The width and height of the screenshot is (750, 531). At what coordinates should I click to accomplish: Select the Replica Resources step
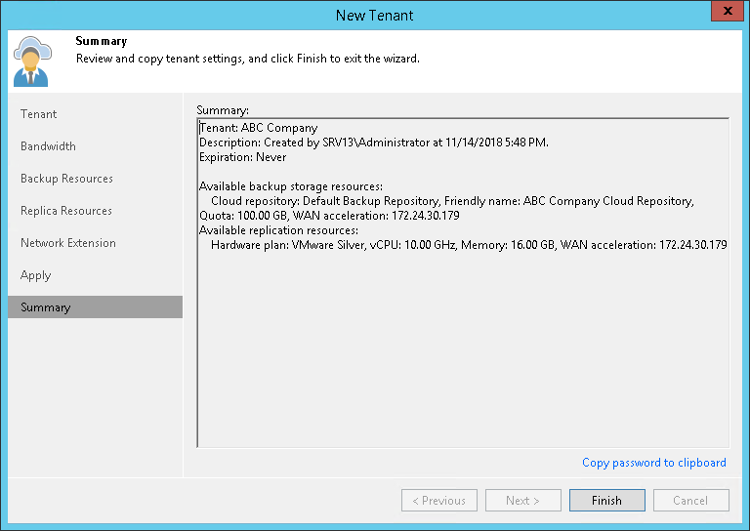pos(66,211)
